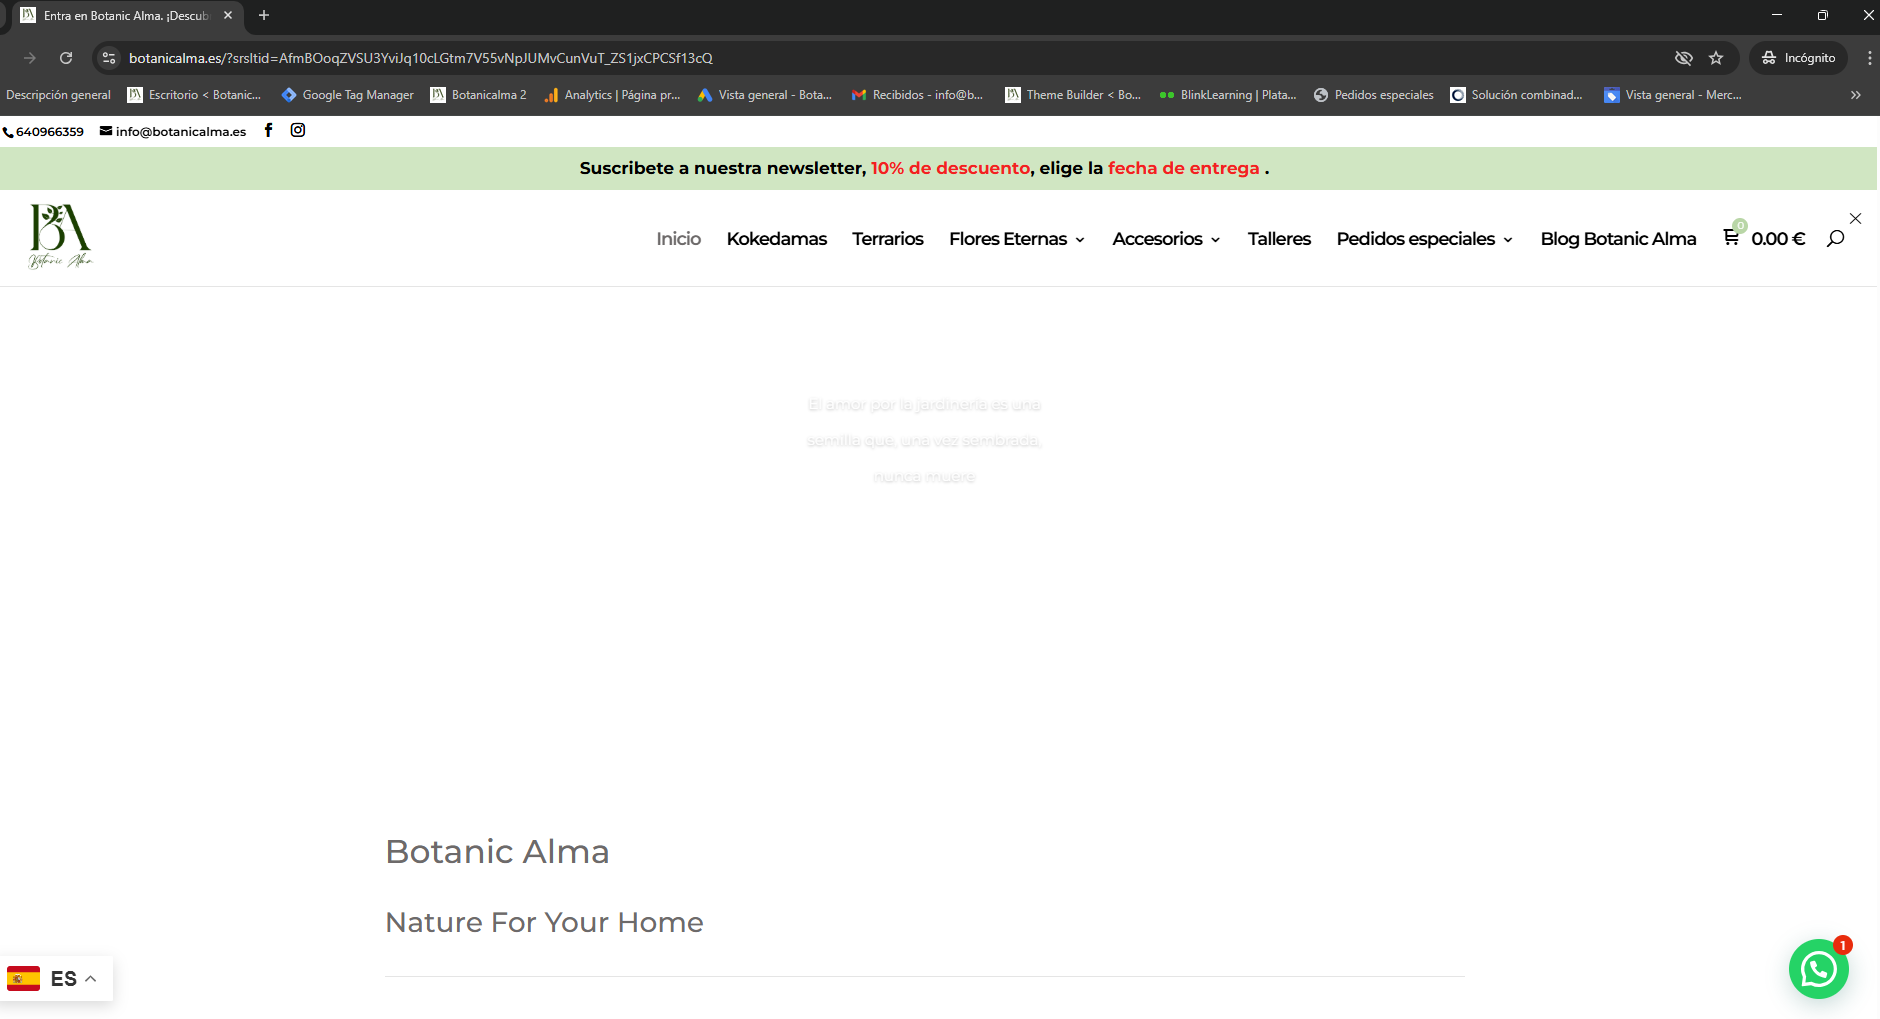Open Google Tag Manager bookmark
This screenshot has height=1019, width=1880.
click(347, 95)
